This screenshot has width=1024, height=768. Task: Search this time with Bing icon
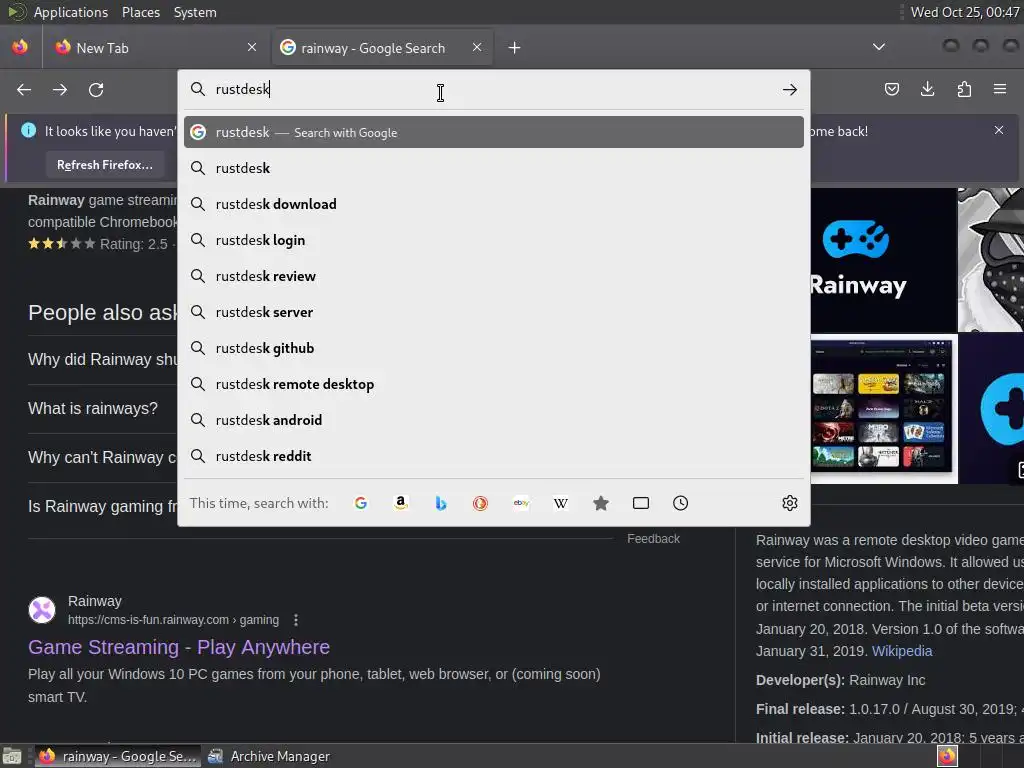(x=441, y=503)
